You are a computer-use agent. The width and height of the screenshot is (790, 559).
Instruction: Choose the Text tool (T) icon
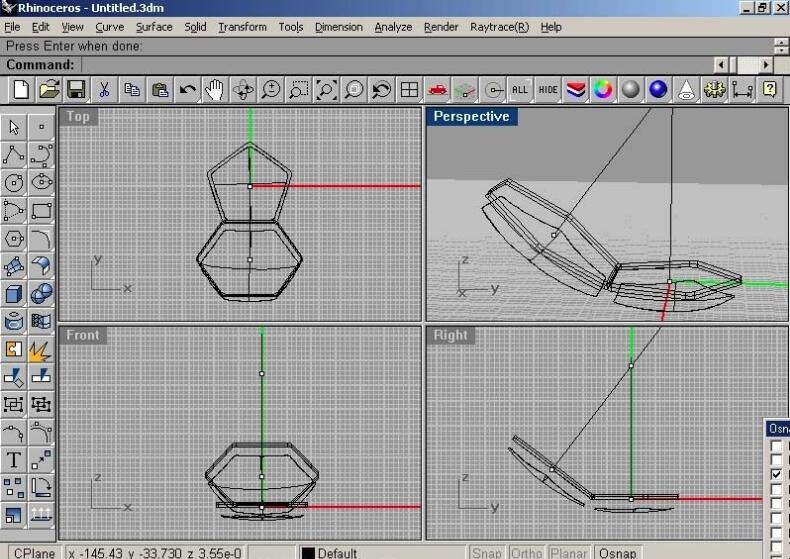(x=14, y=460)
